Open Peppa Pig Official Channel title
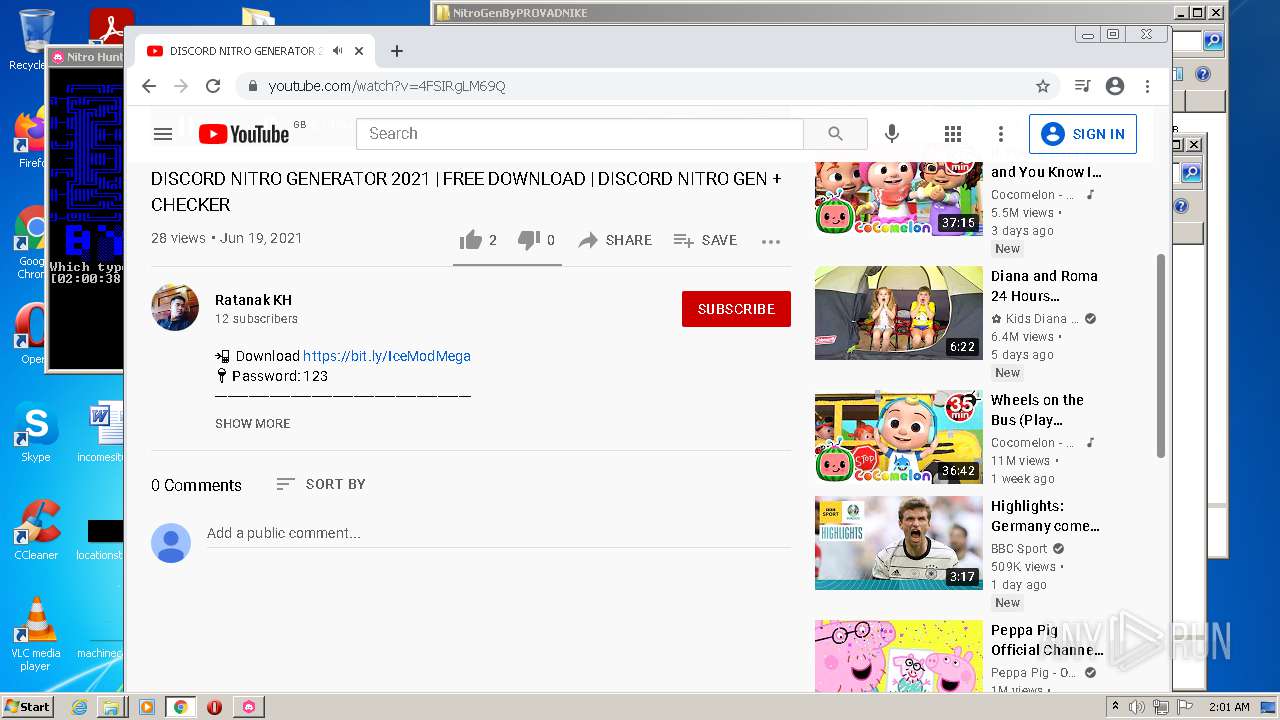Viewport: 1280px width, 720px height. (1045, 640)
